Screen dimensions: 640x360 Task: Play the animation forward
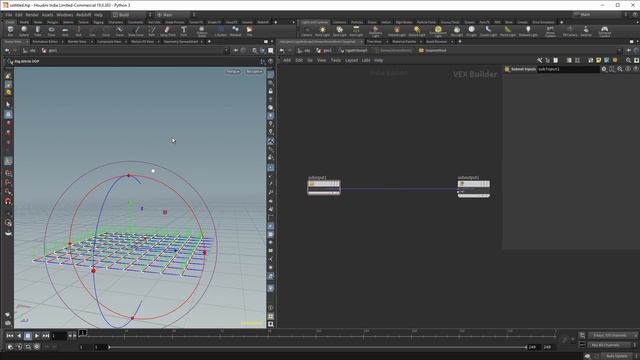tap(37, 336)
